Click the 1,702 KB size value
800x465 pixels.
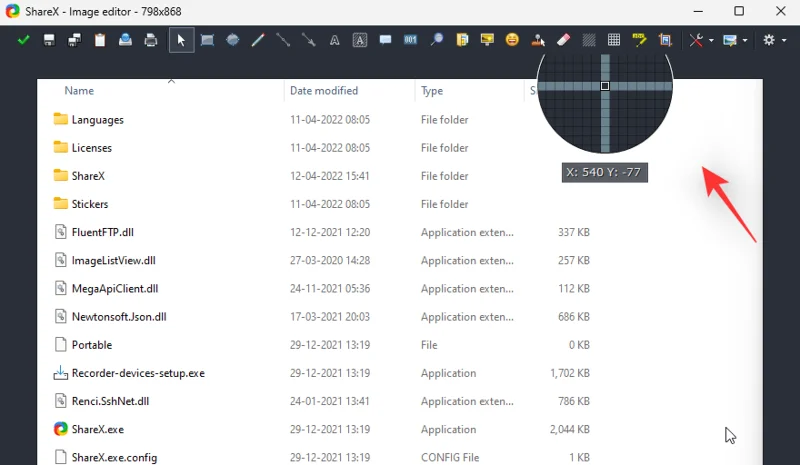point(570,373)
